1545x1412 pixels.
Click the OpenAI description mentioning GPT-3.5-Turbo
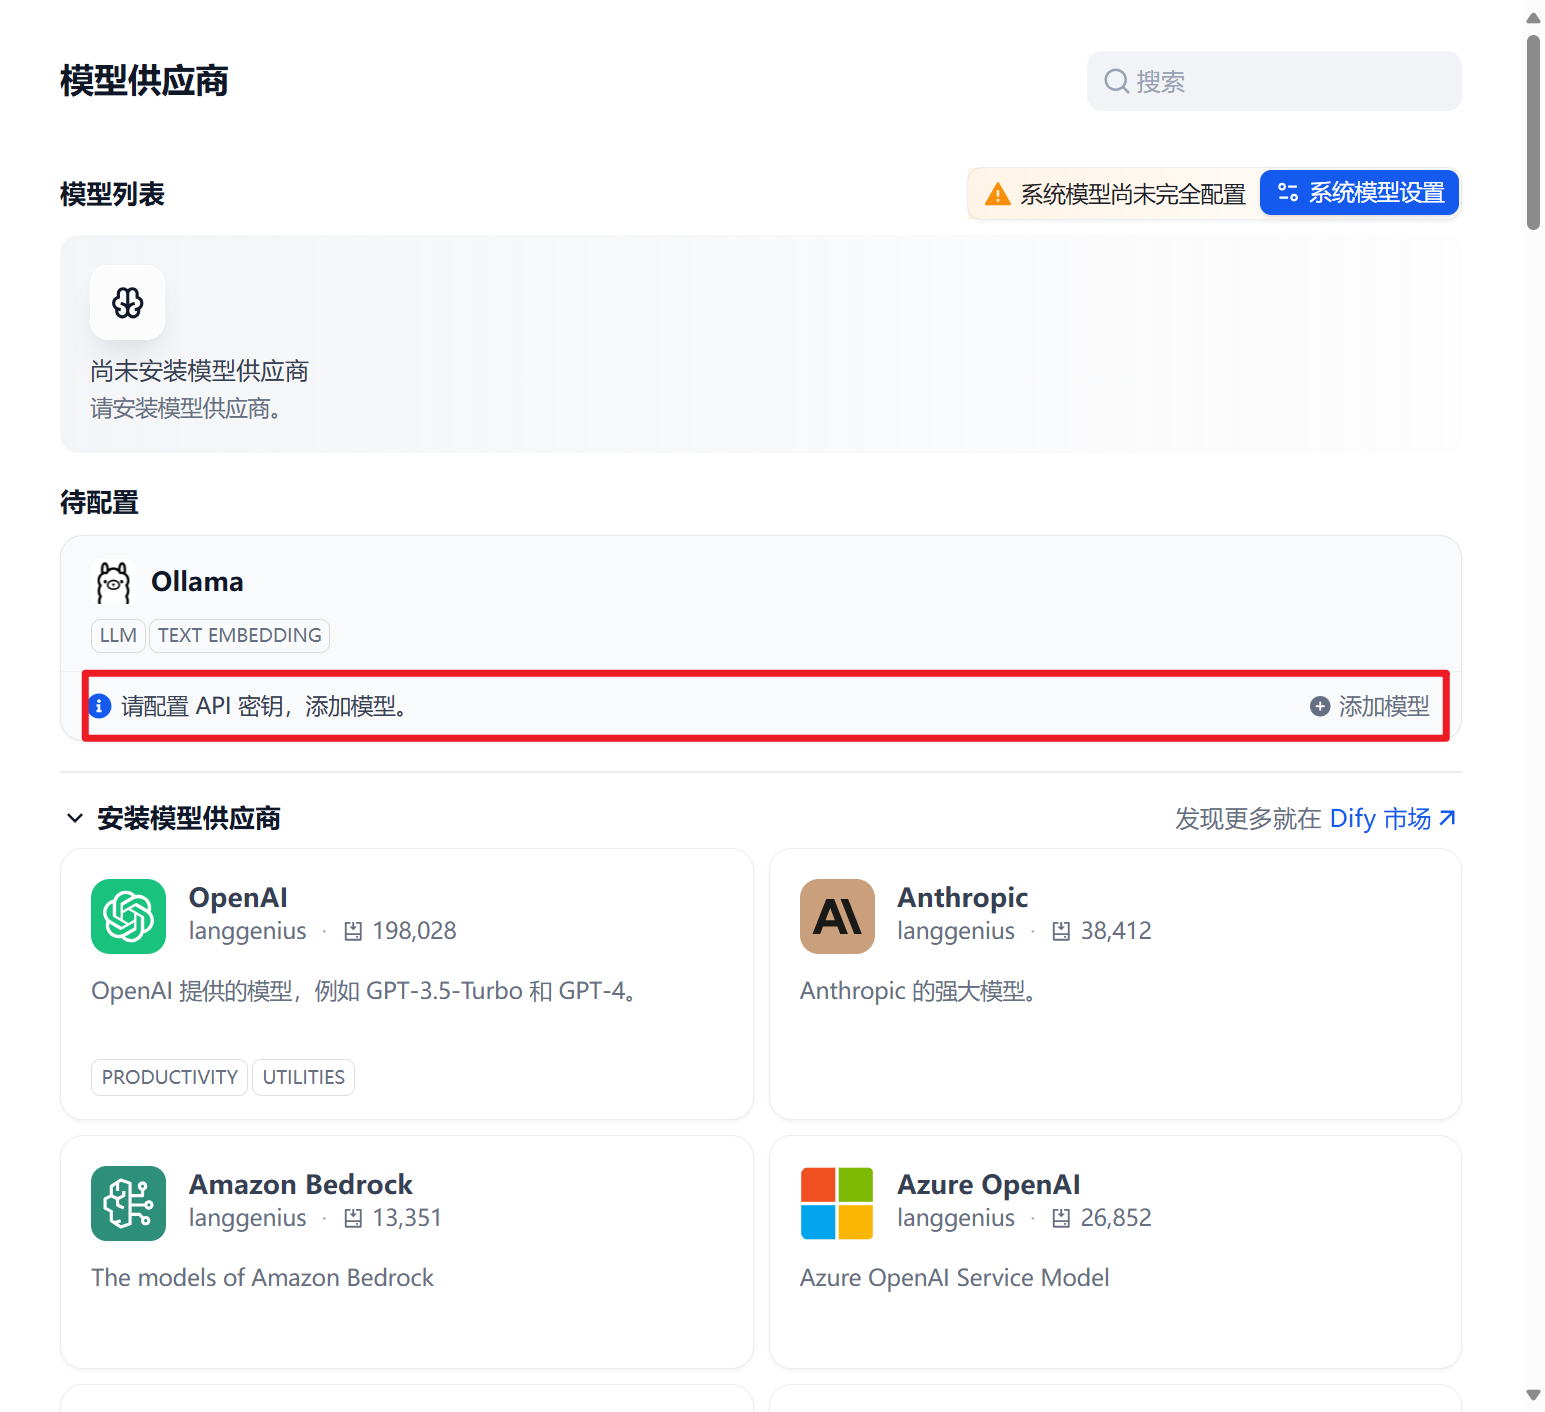coord(366,992)
